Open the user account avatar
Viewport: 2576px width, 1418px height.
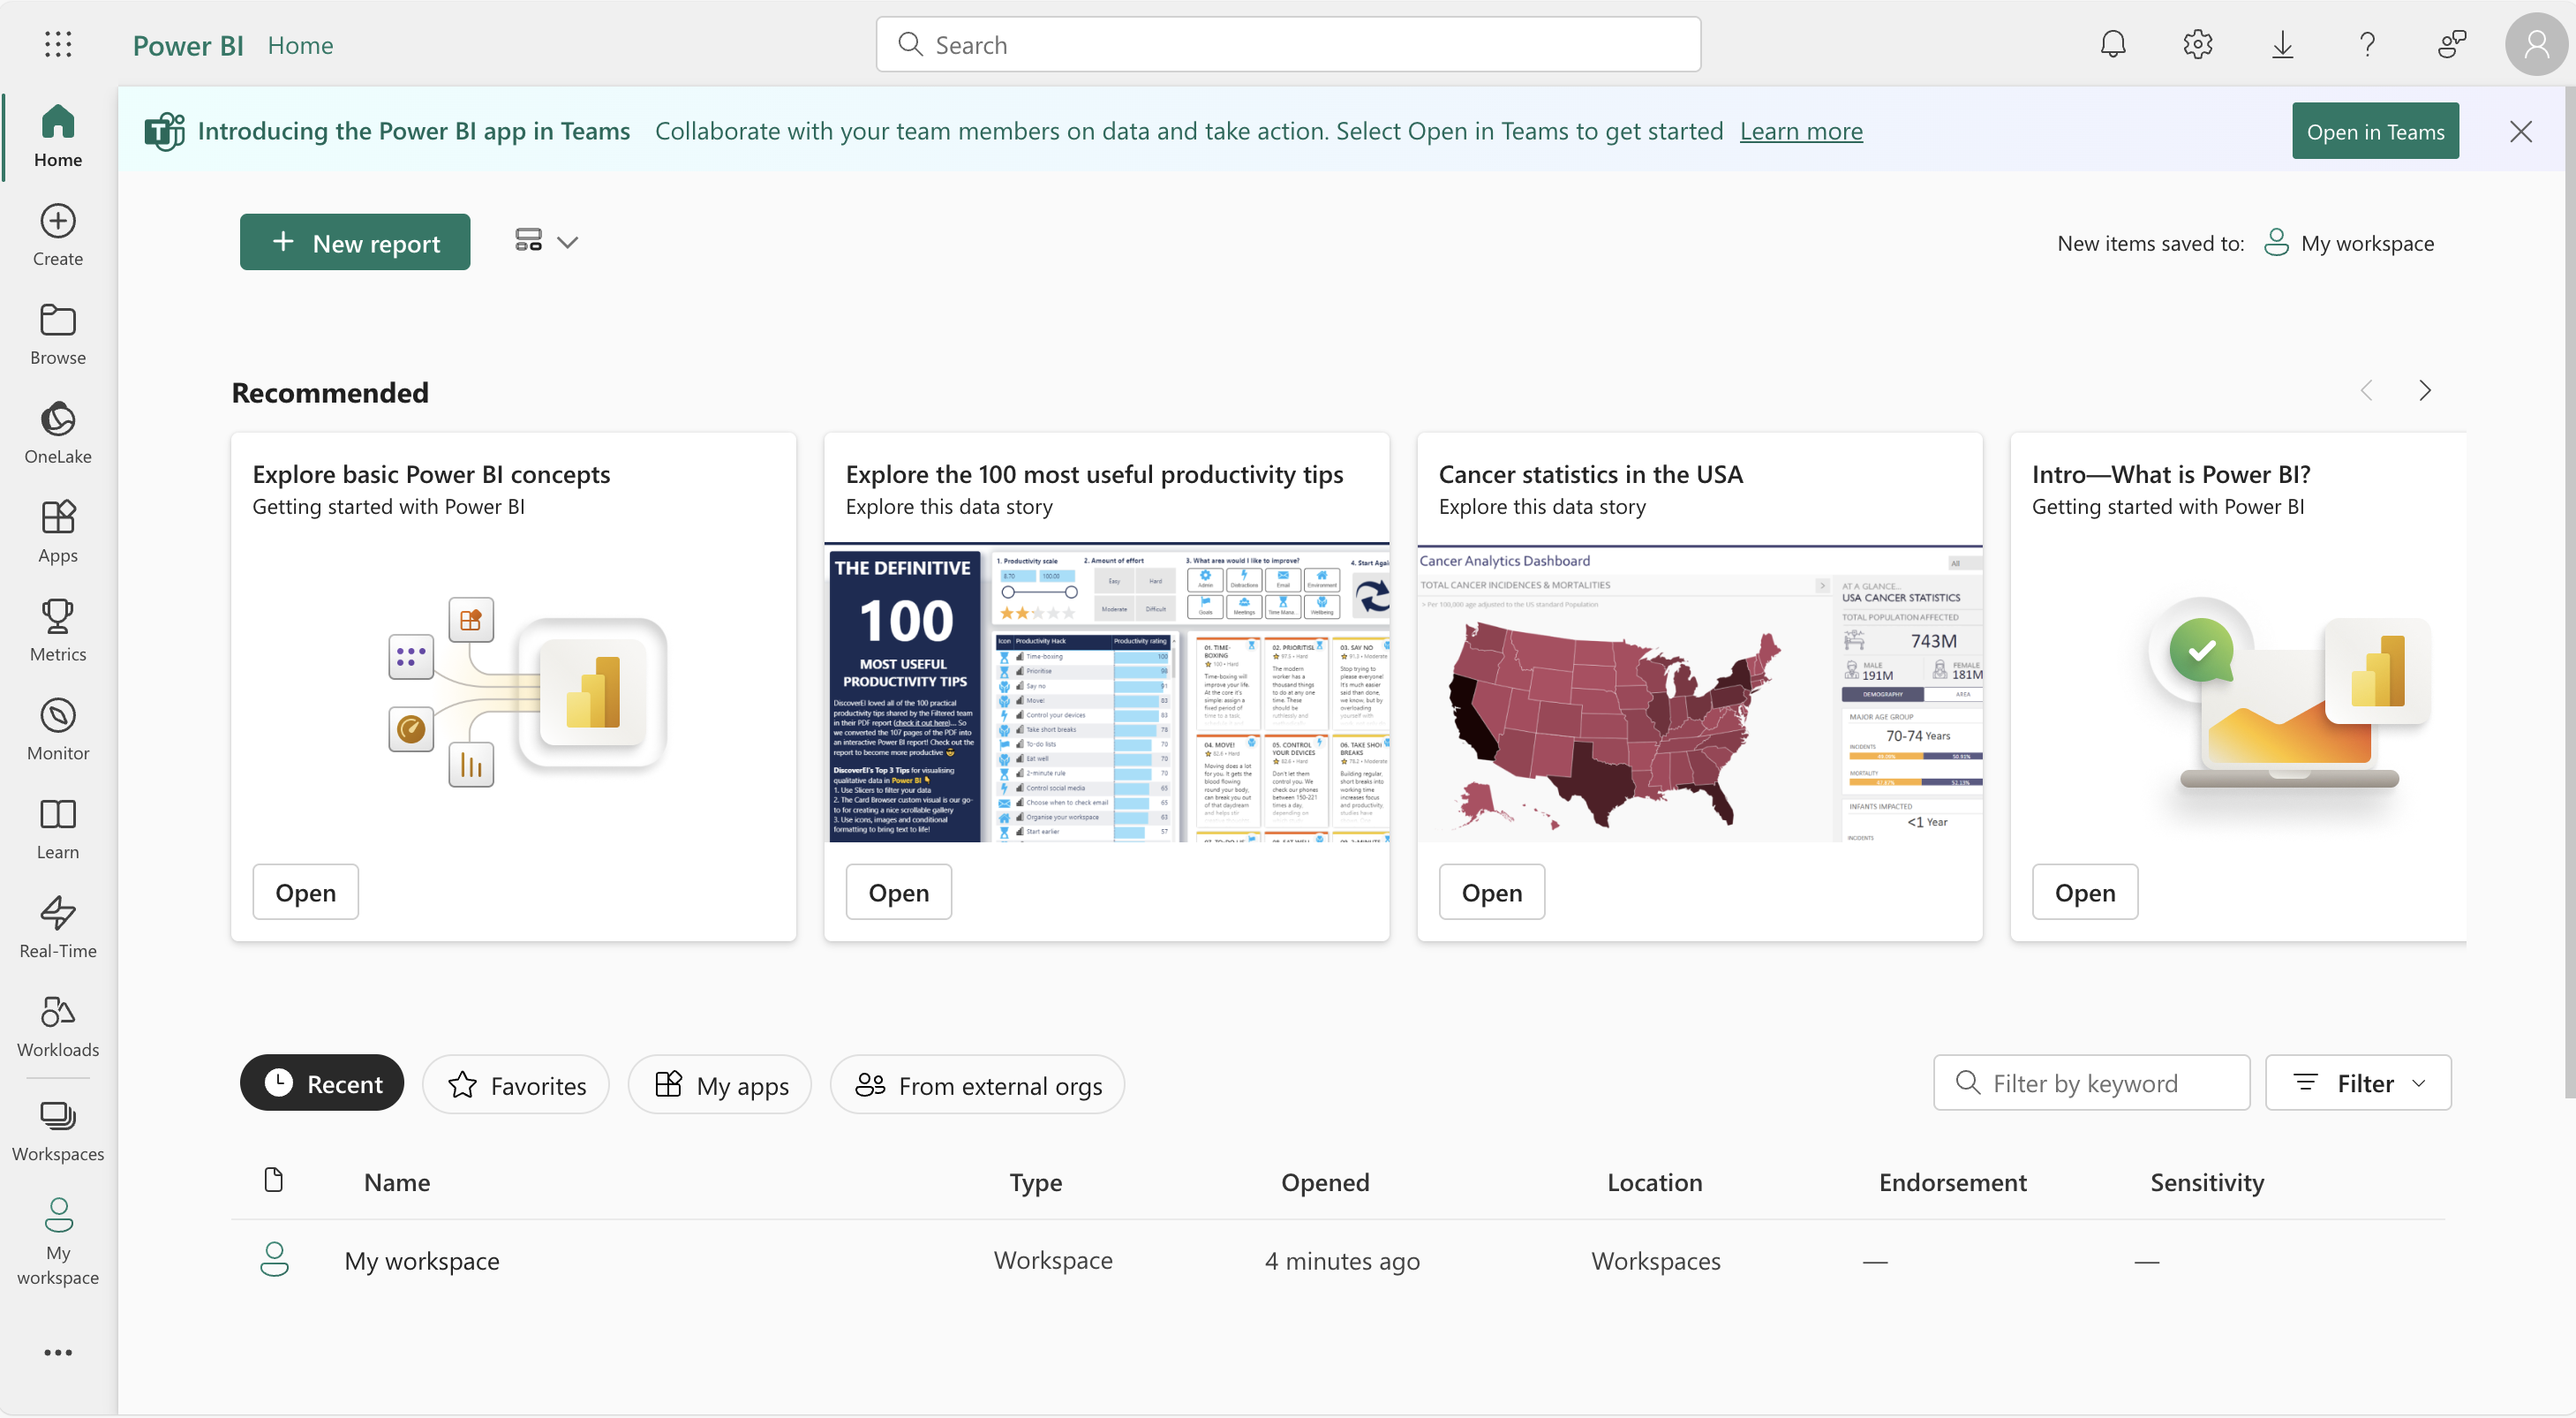click(x=2537, y=44)
